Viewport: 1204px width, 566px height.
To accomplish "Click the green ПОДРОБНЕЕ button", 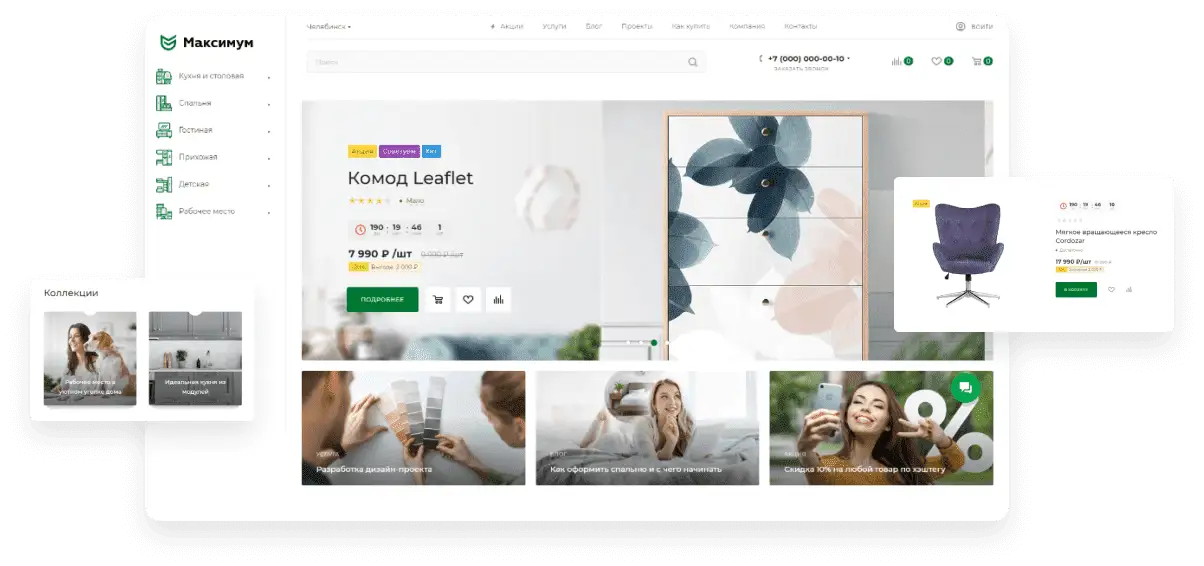I will tap(382, 299).
